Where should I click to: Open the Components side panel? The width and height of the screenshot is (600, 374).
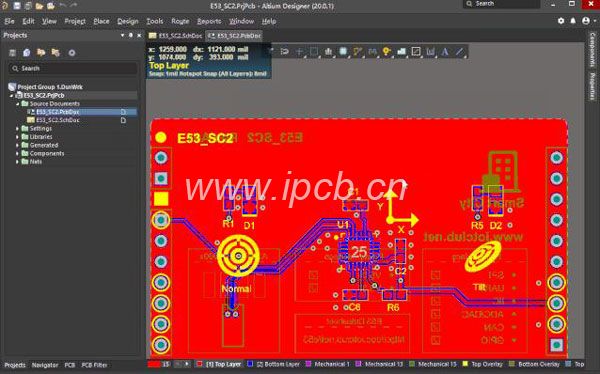(592, 50)
